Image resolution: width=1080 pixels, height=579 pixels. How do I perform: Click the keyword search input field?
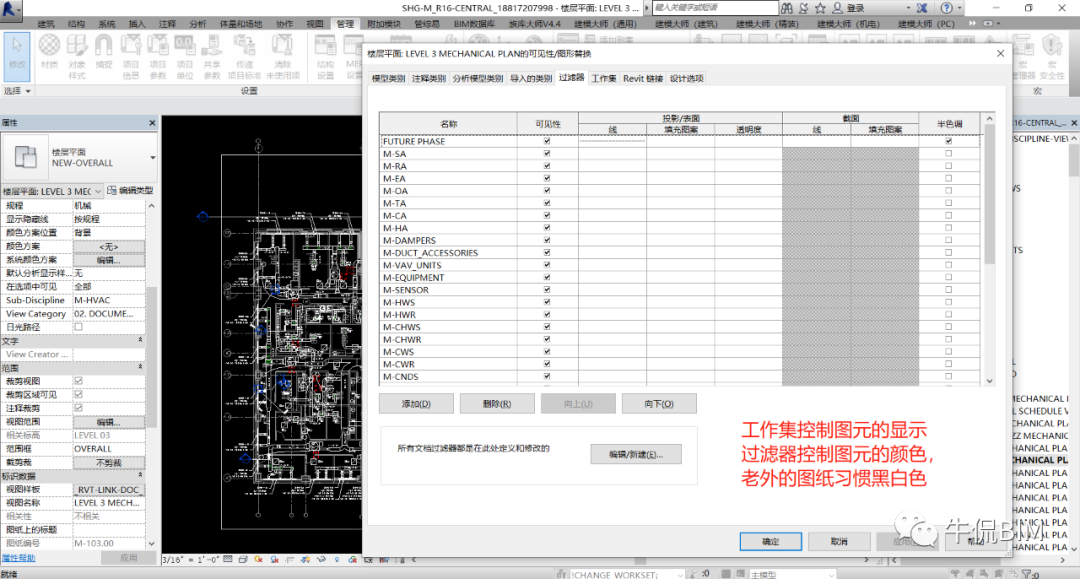point(714,8)
